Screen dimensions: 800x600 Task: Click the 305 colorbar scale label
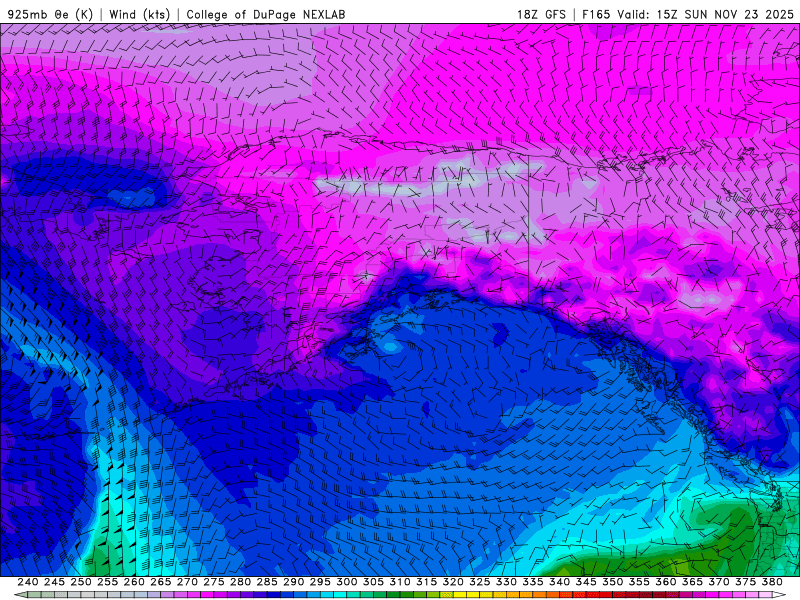373,582
